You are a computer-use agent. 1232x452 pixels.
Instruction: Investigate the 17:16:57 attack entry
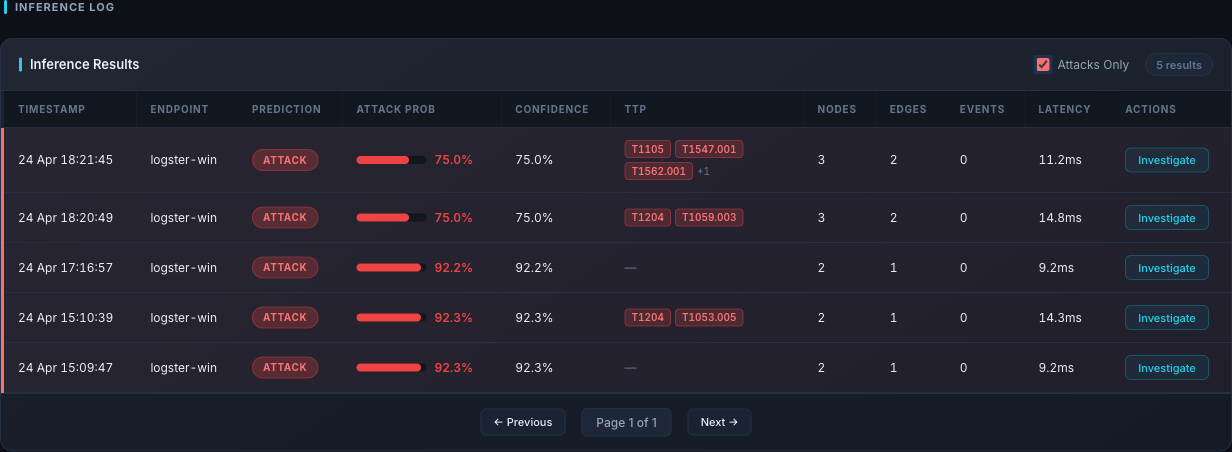[1167, 268]
